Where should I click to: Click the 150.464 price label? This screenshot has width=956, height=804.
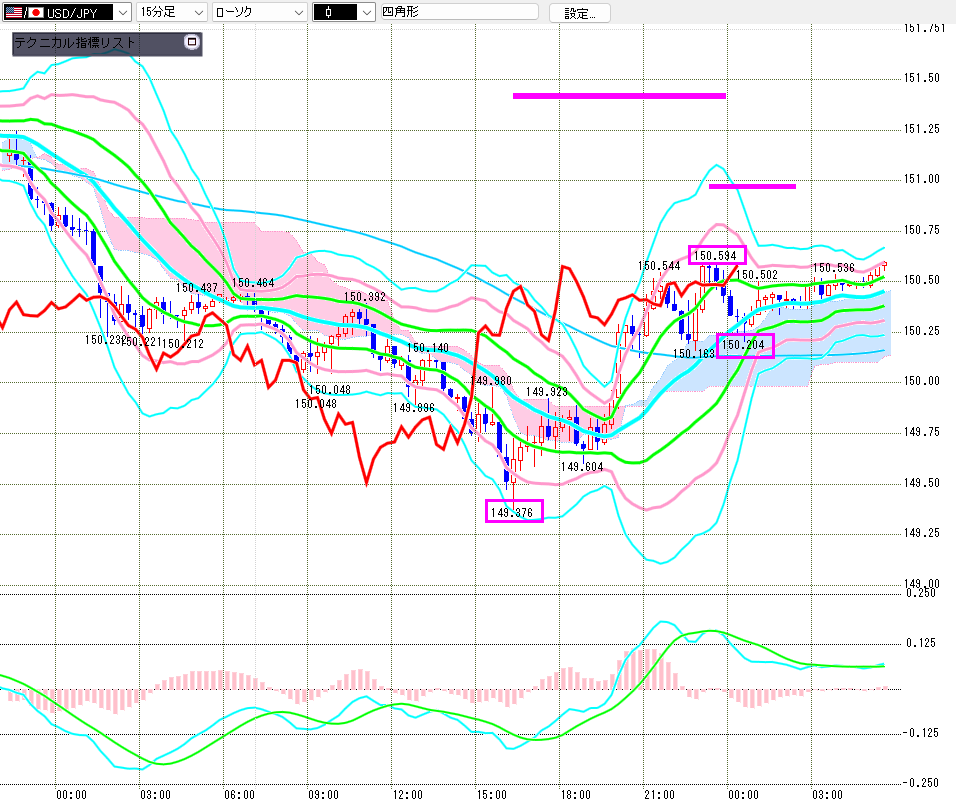(x=253, y=284)
